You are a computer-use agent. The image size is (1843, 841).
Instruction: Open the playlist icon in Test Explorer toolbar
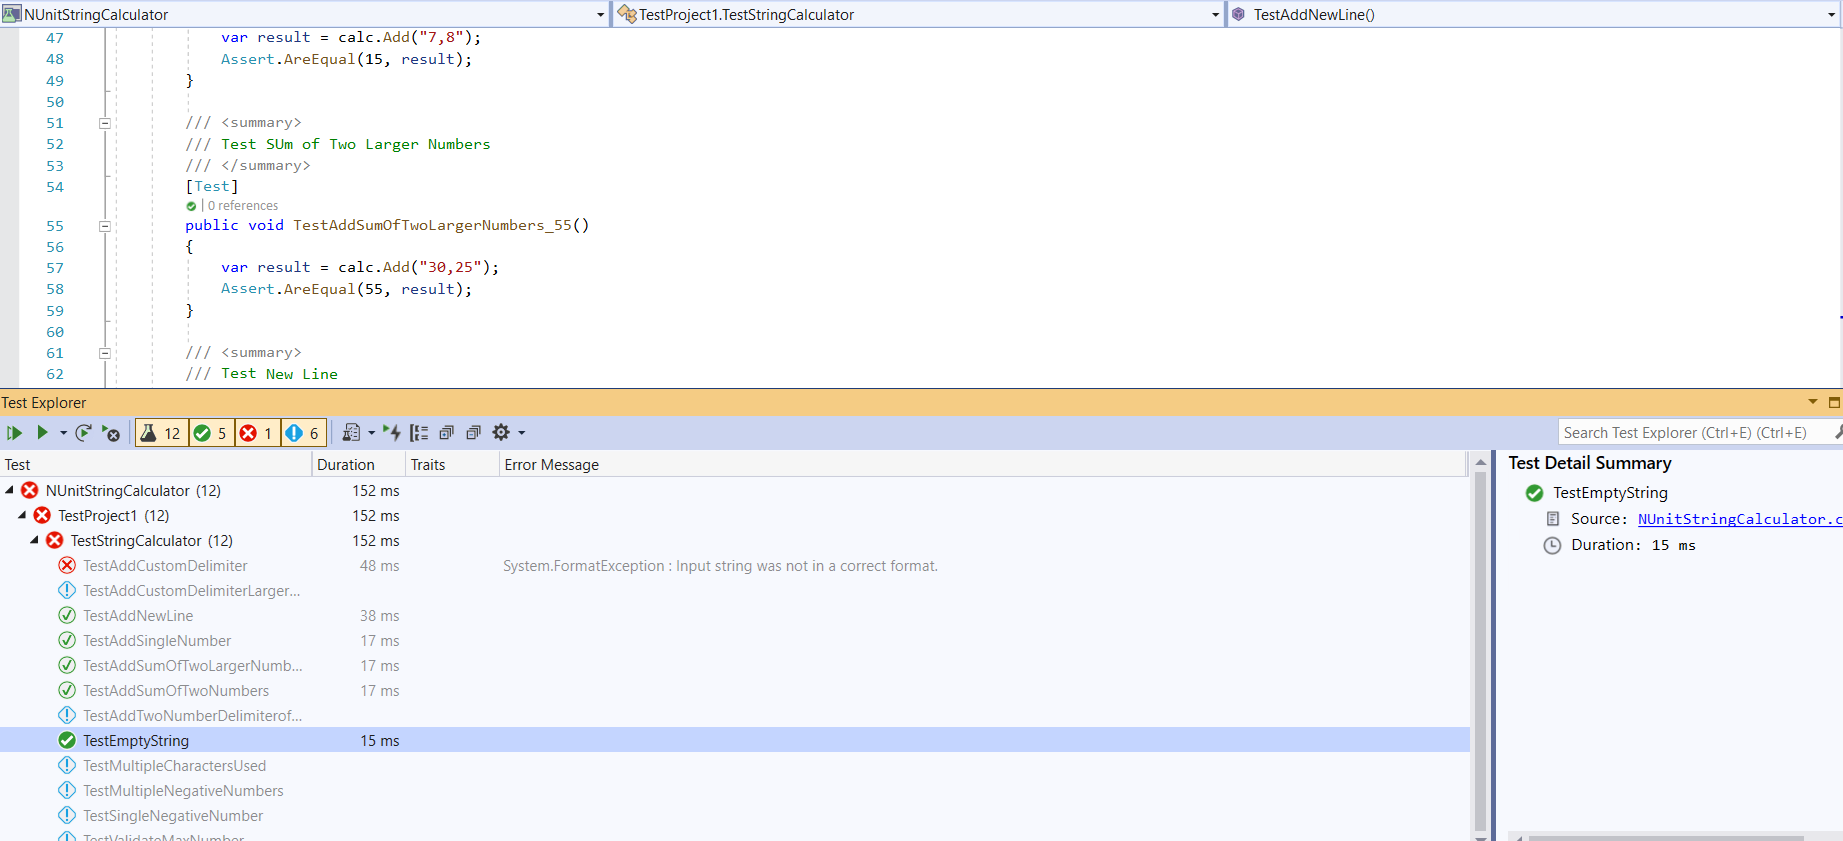(351, 433)
